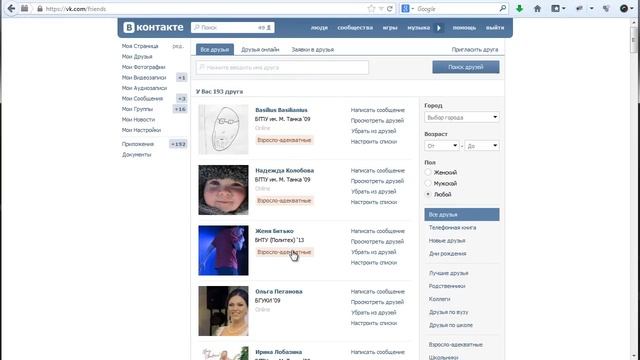Select the Мужской gender option

click(x=428, y=183)
